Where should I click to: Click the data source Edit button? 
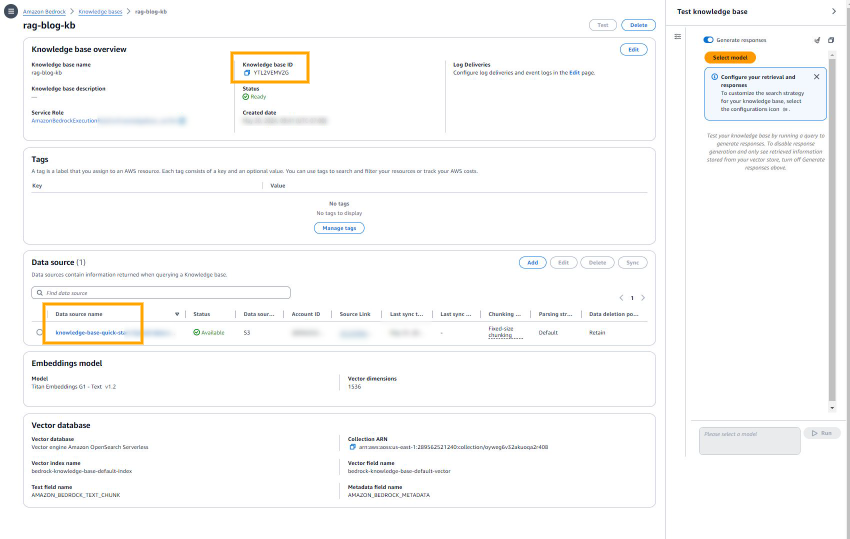tap(564, 263)
